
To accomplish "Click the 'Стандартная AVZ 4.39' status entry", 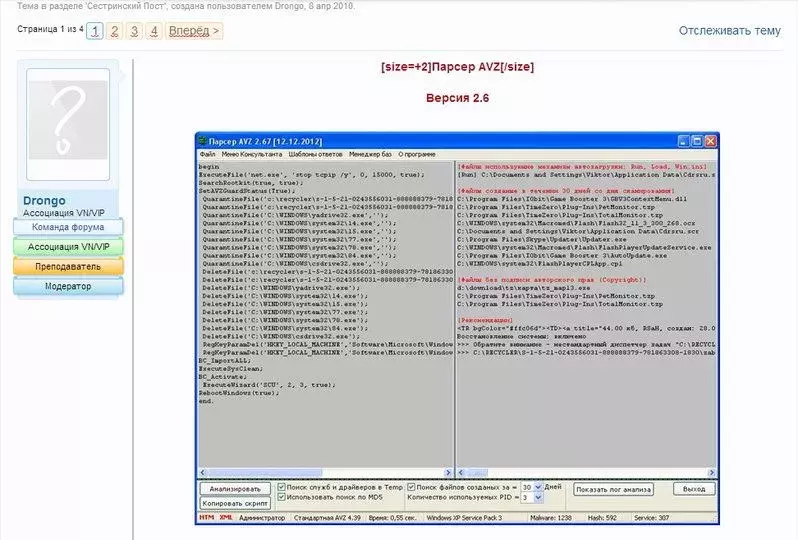I will [327, 518].
